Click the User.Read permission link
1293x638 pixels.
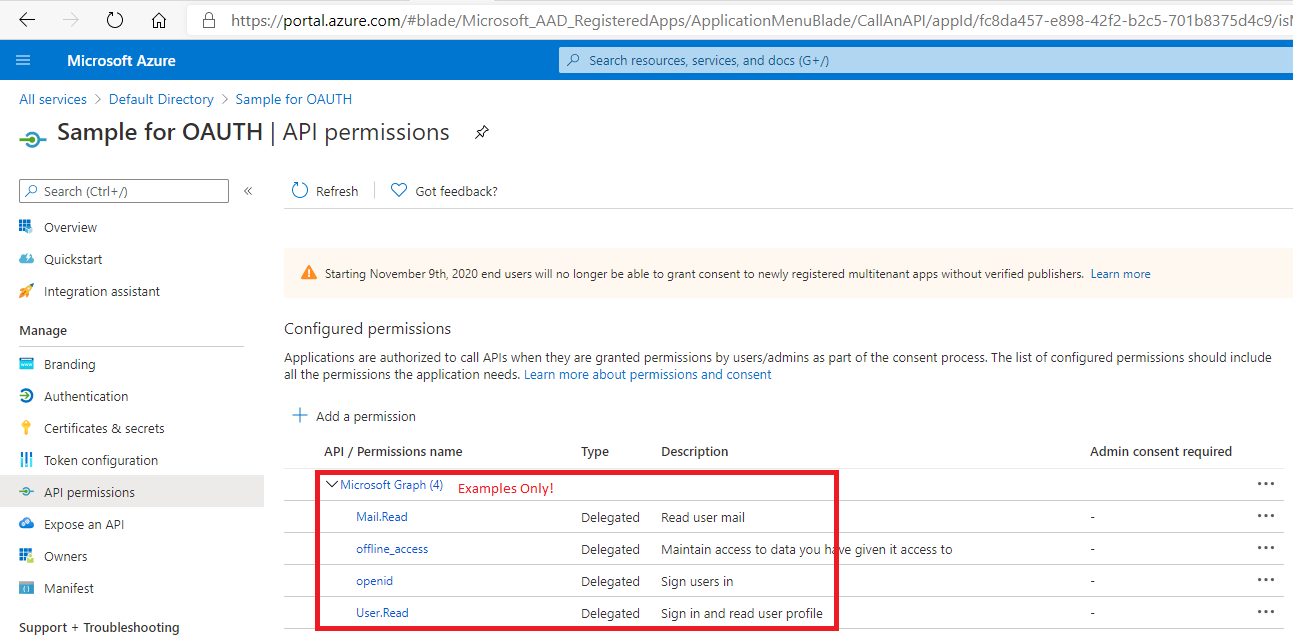tap(382, 613)
